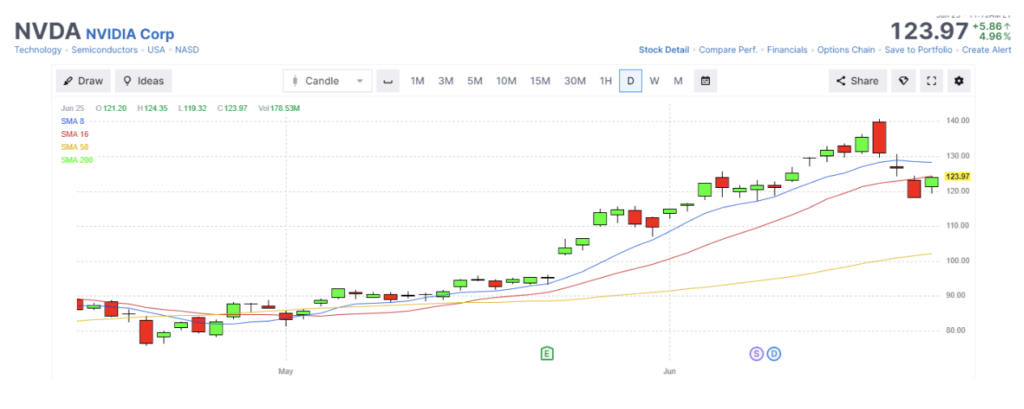Expand the Candle chart type dropdown
1024x409 pixels.
click(327, 81)
